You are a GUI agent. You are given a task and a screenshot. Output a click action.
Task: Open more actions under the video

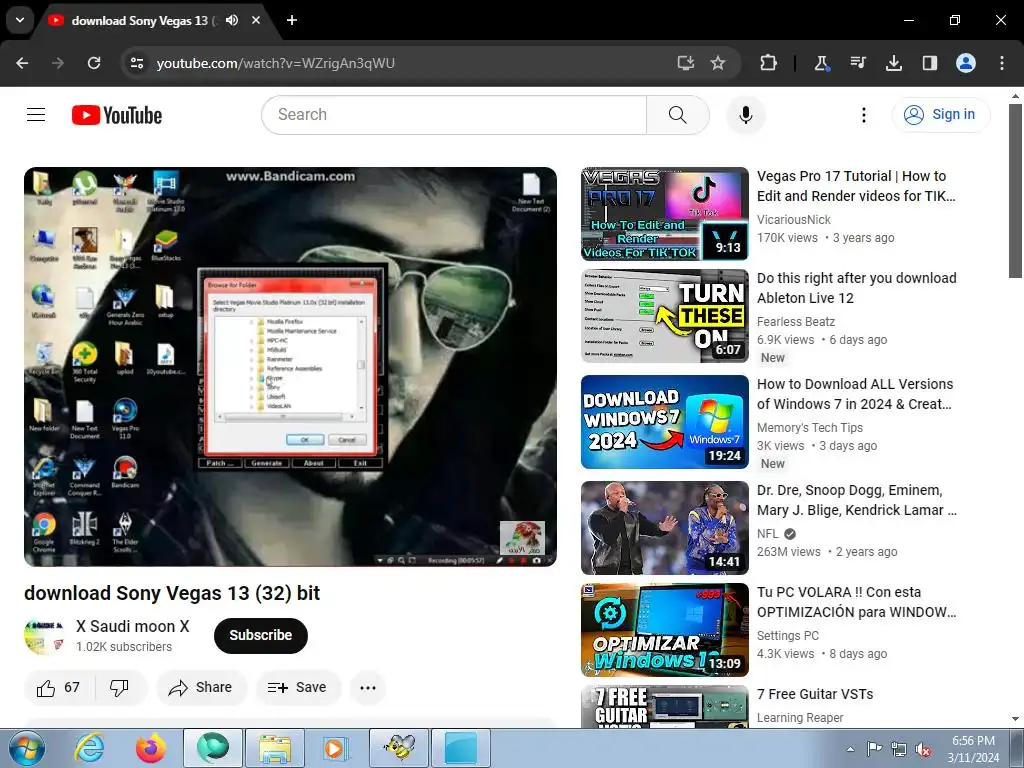(x=368, y=688)
